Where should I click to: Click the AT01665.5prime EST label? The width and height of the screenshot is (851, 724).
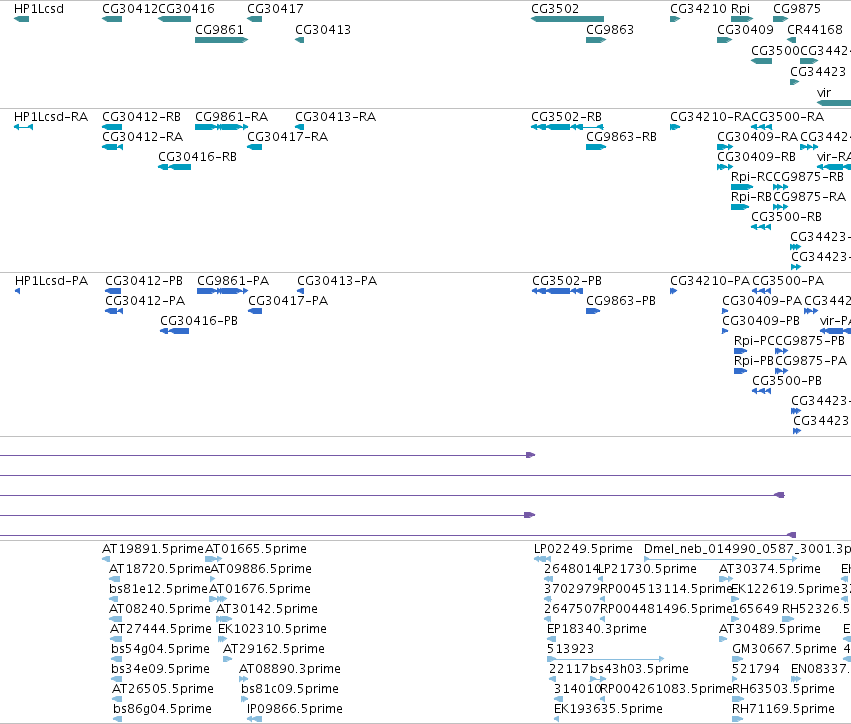[x=256, y=549]
